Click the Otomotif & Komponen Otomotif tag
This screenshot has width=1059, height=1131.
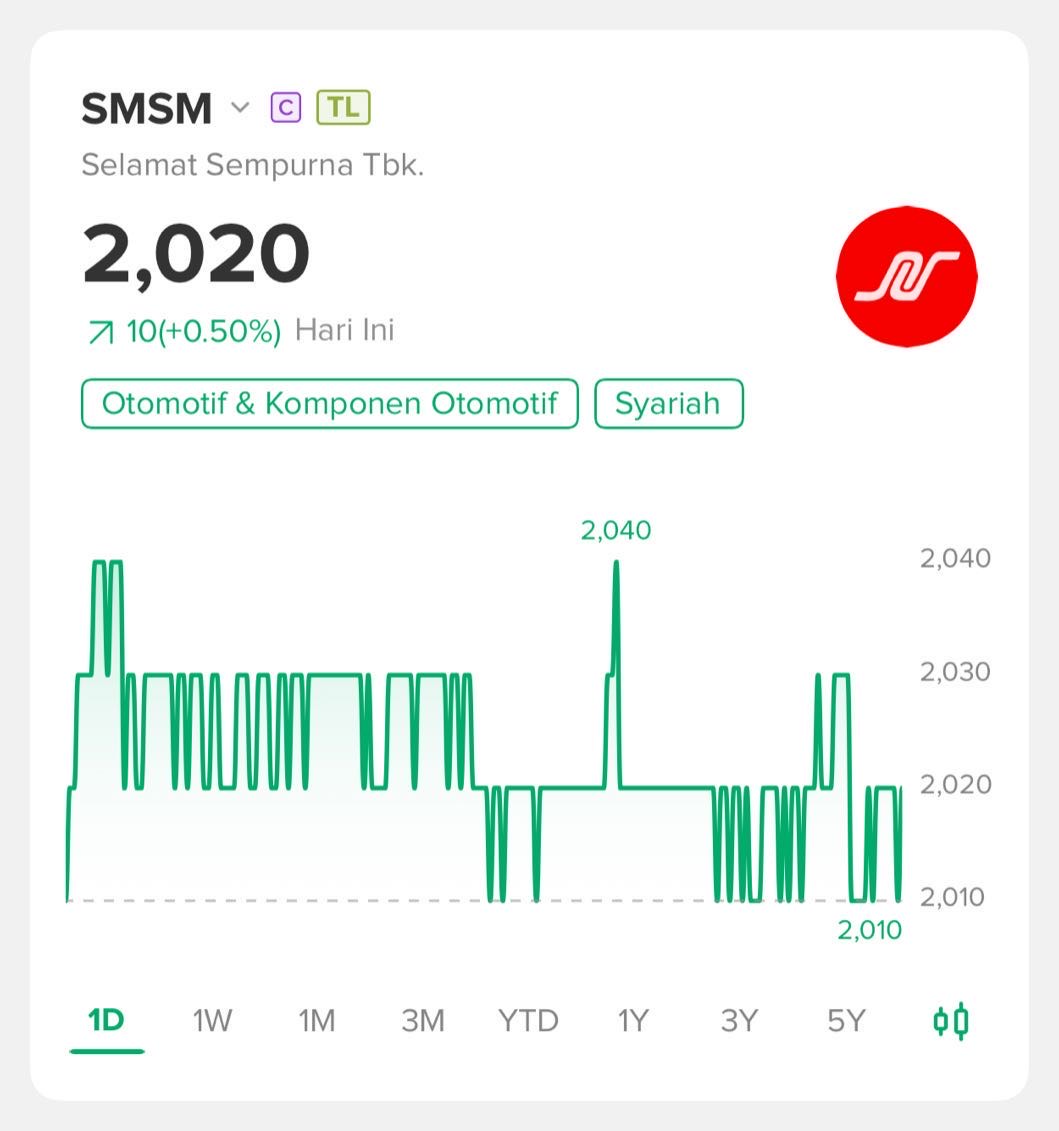click(329, 404)
